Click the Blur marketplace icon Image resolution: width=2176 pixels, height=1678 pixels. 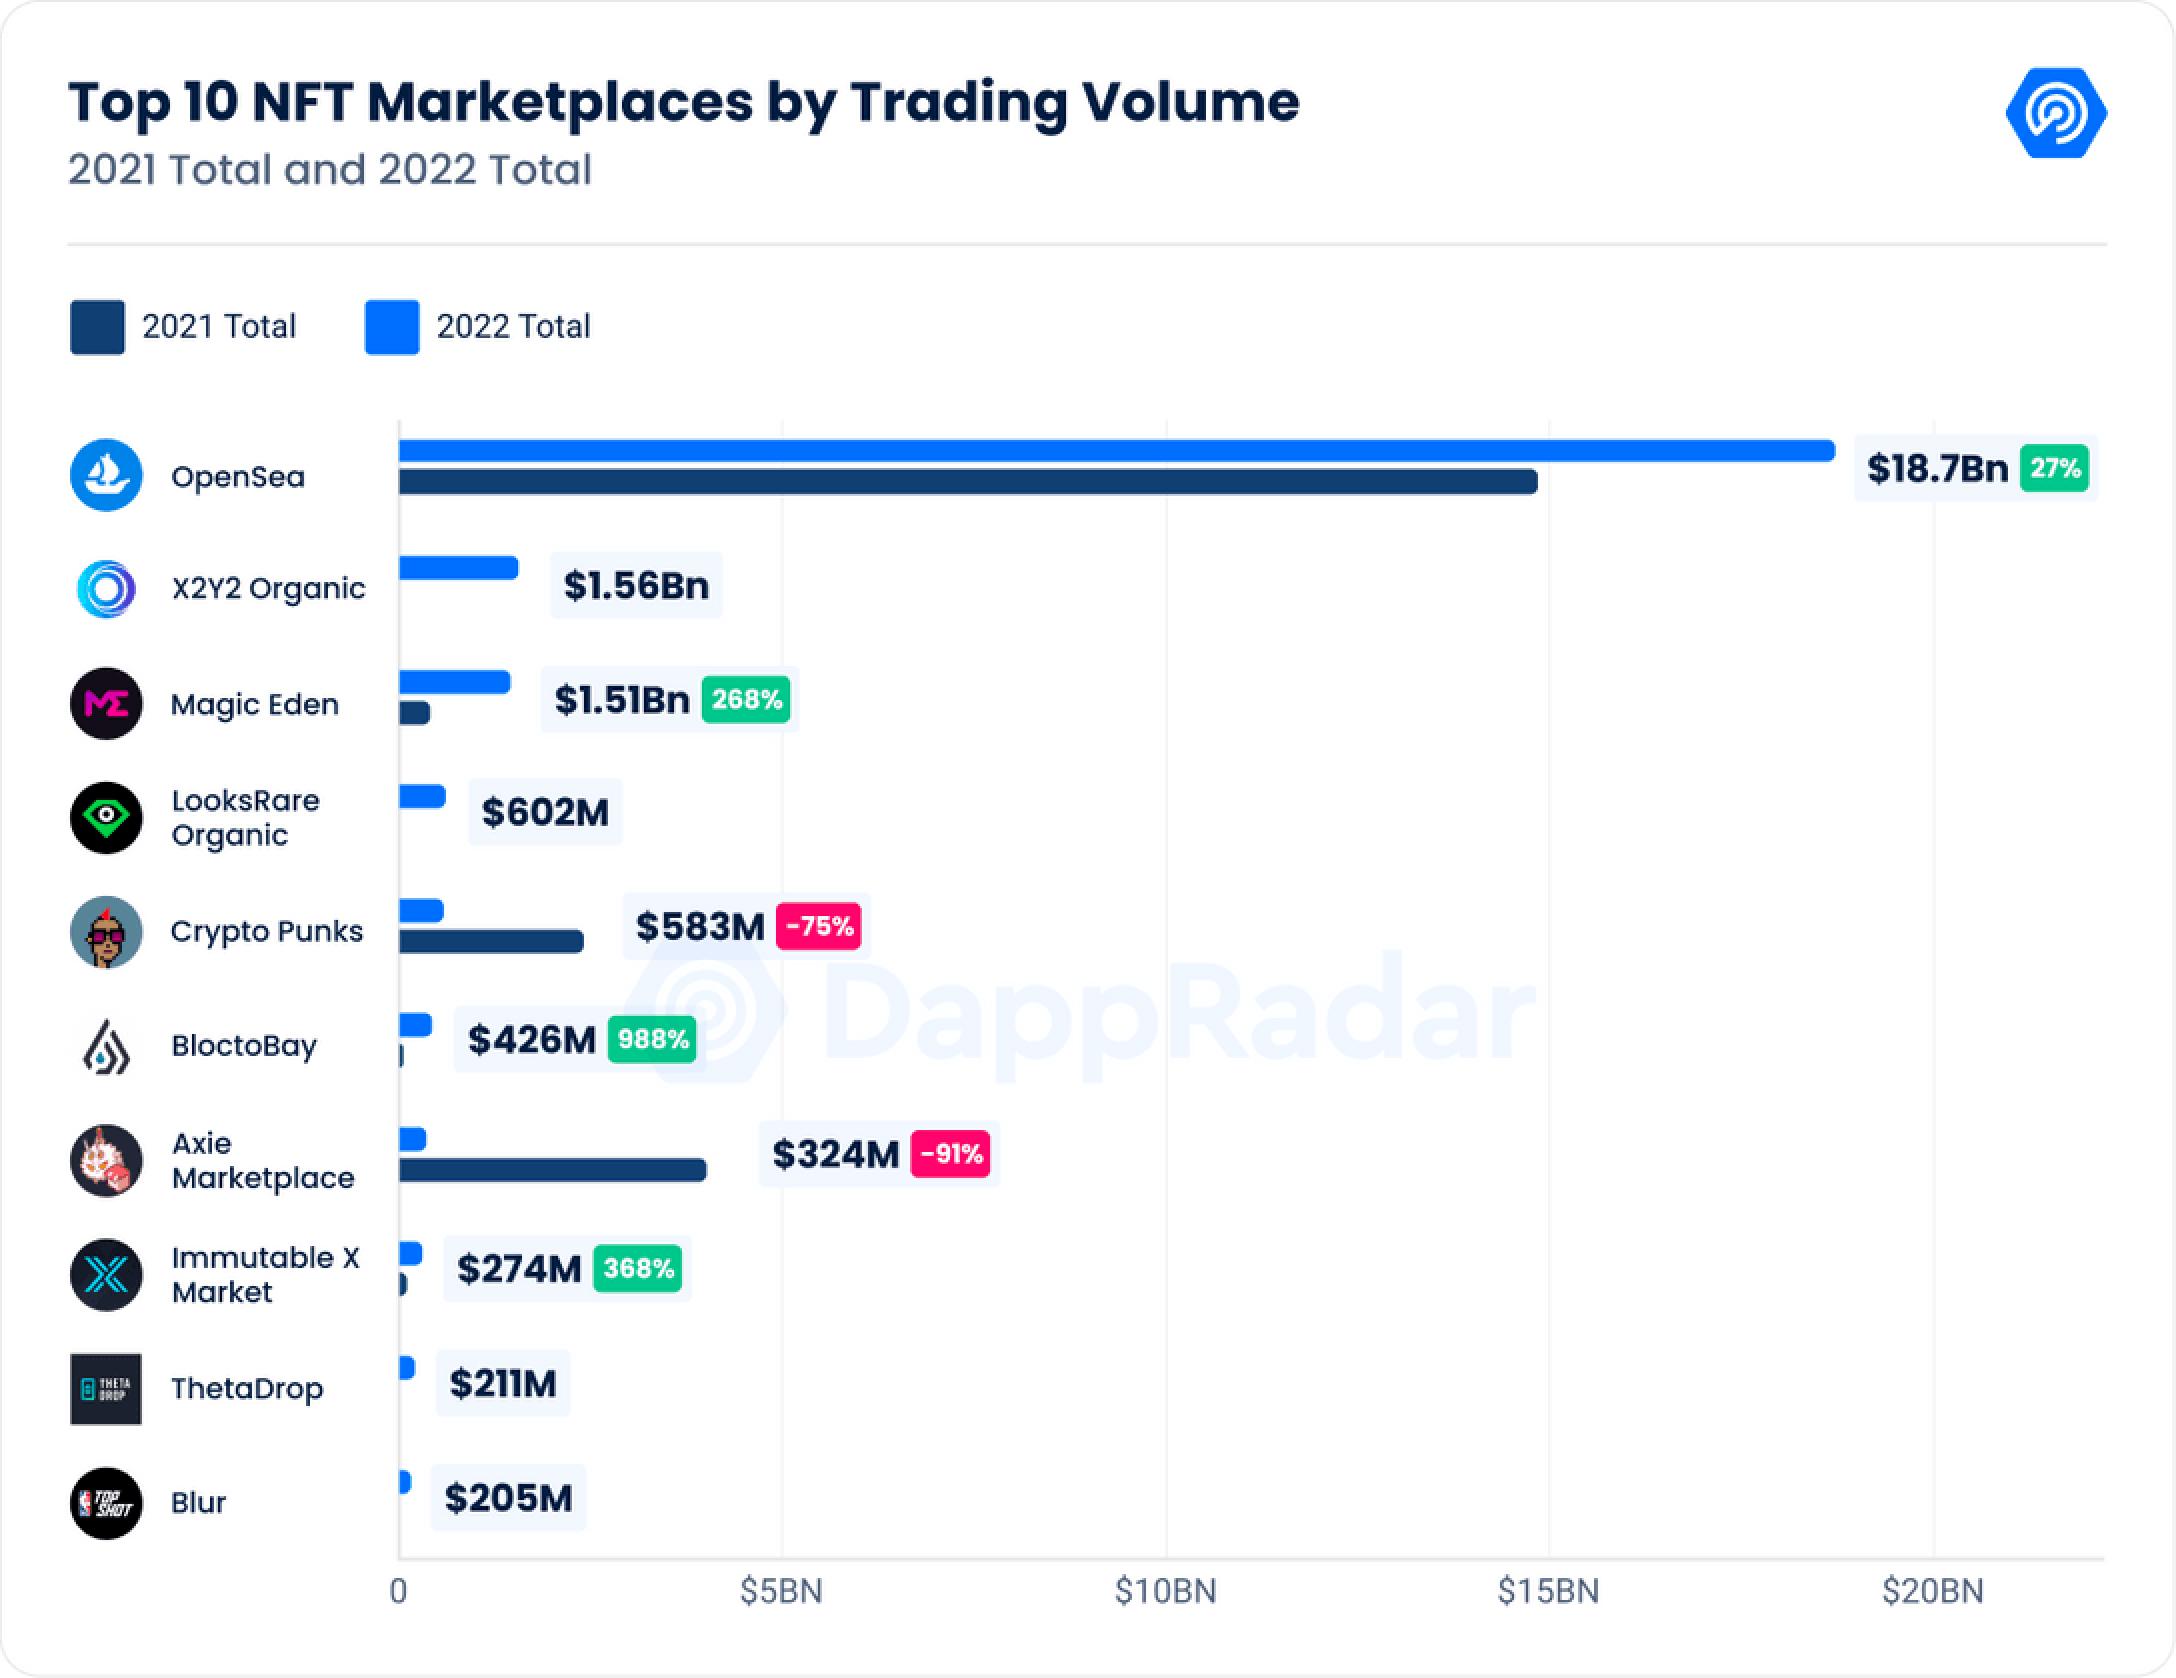point(106,1503)
